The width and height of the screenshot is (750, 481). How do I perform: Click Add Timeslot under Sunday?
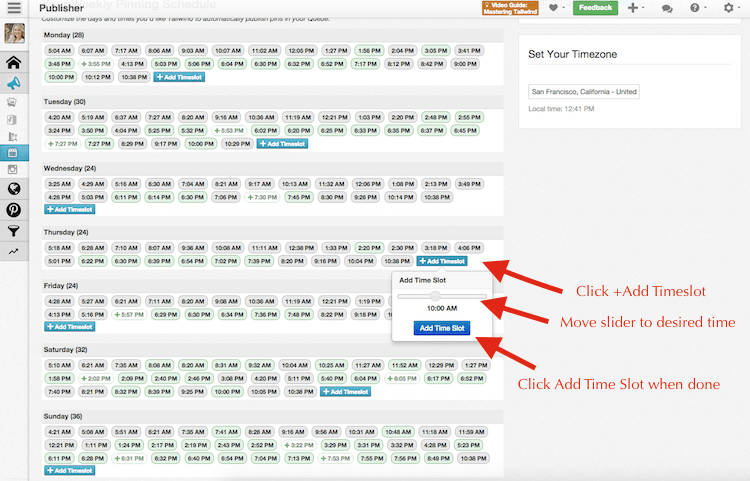click(69, 470)
